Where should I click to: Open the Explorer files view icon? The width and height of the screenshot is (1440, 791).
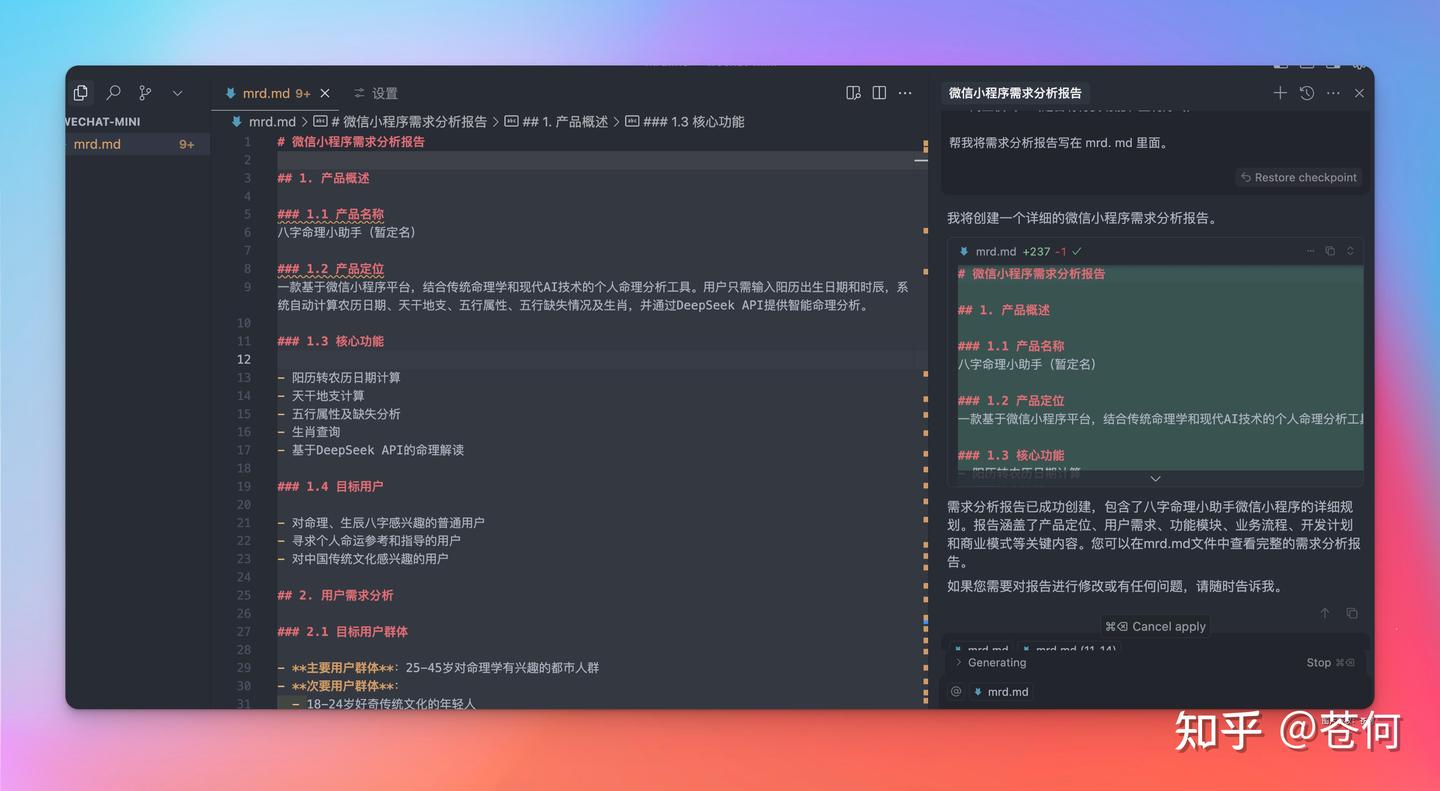click(81, 93)
